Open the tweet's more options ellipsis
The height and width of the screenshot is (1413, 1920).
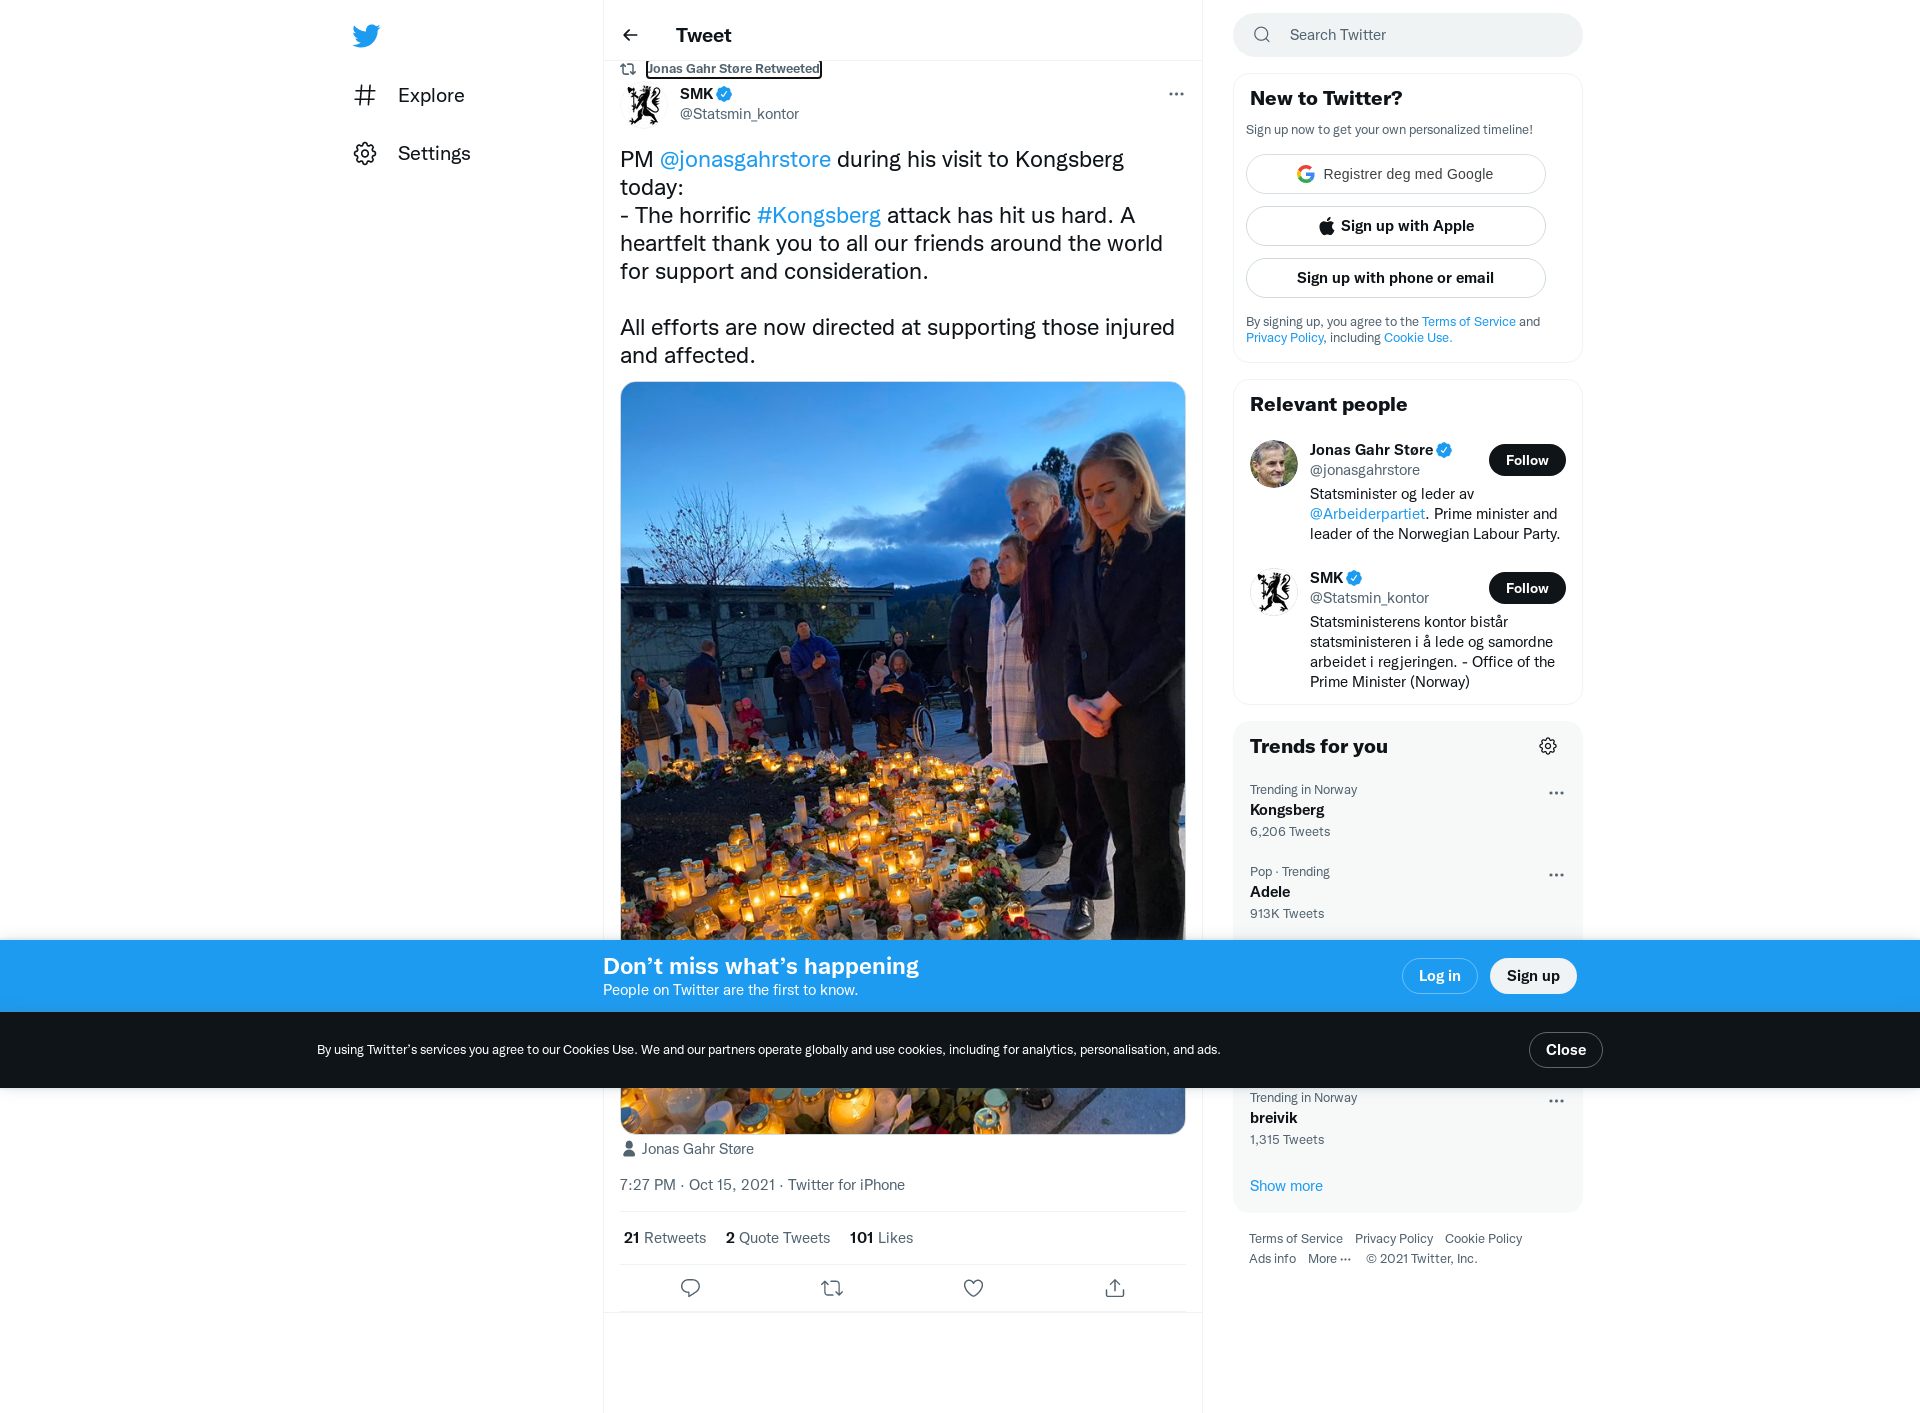(1176, 94)
